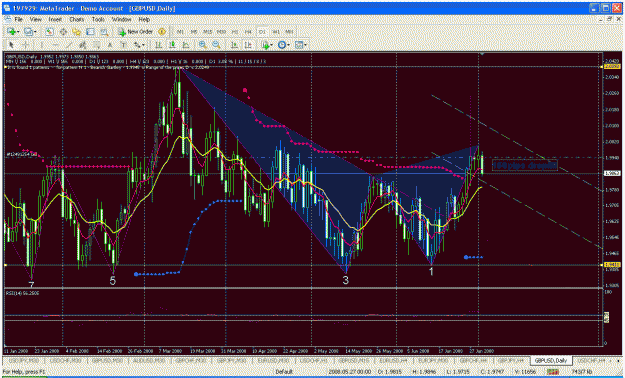Click the chart pattern label box text
The height and width of the screenshot is (378, 625).
coord(525,165)
